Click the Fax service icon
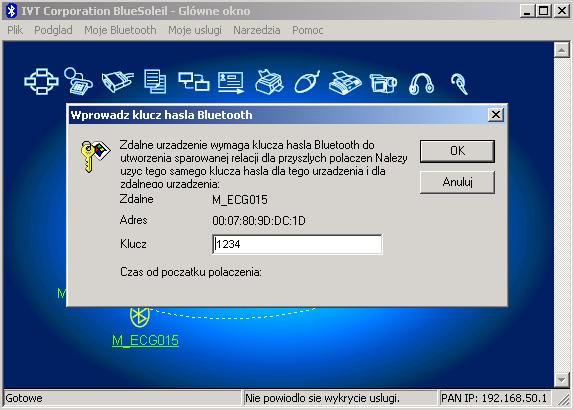This screenshot has height=410, width=573. 345,83
